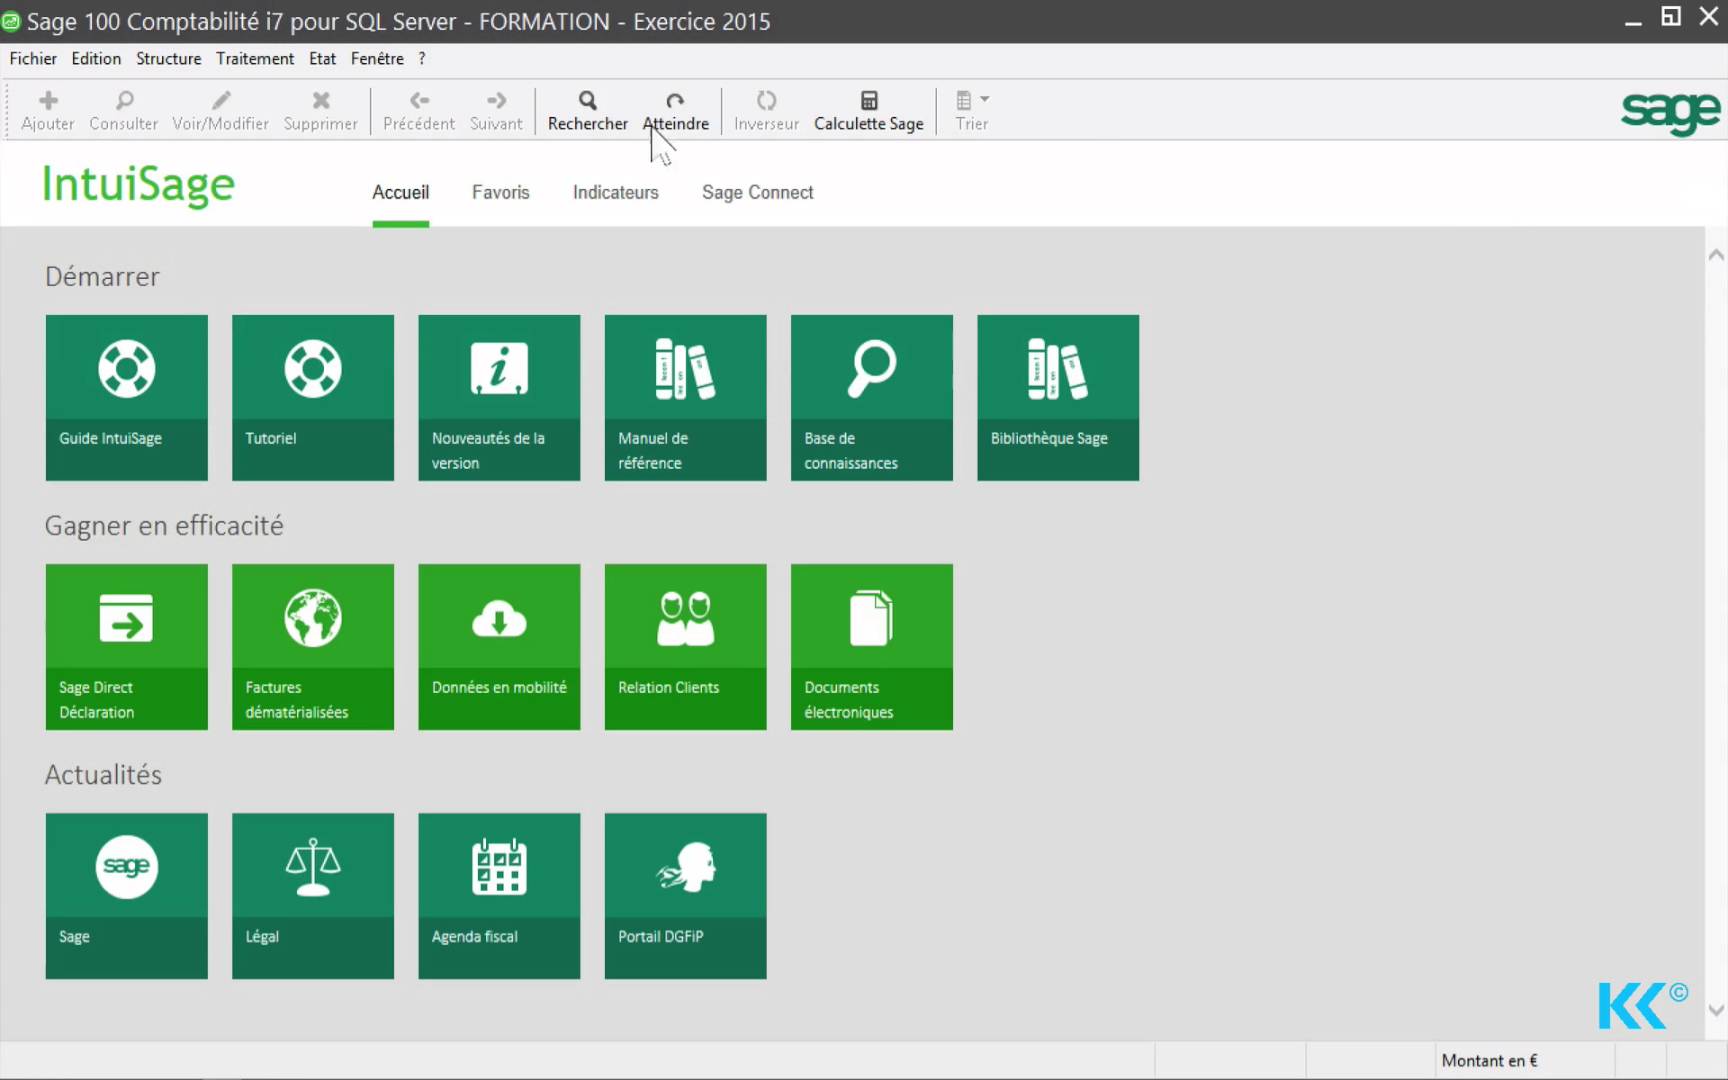Open the Edition menu
The width and height of the screenshot is (1728, 1080).
point(96,59)
